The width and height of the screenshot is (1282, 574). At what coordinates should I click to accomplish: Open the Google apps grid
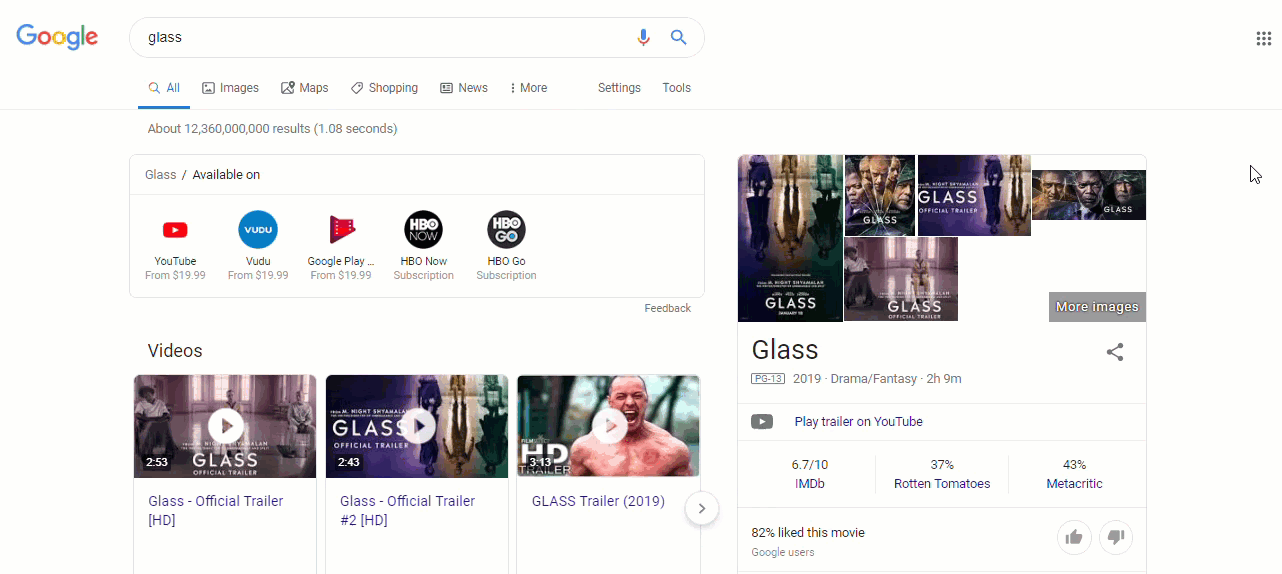1263,39
